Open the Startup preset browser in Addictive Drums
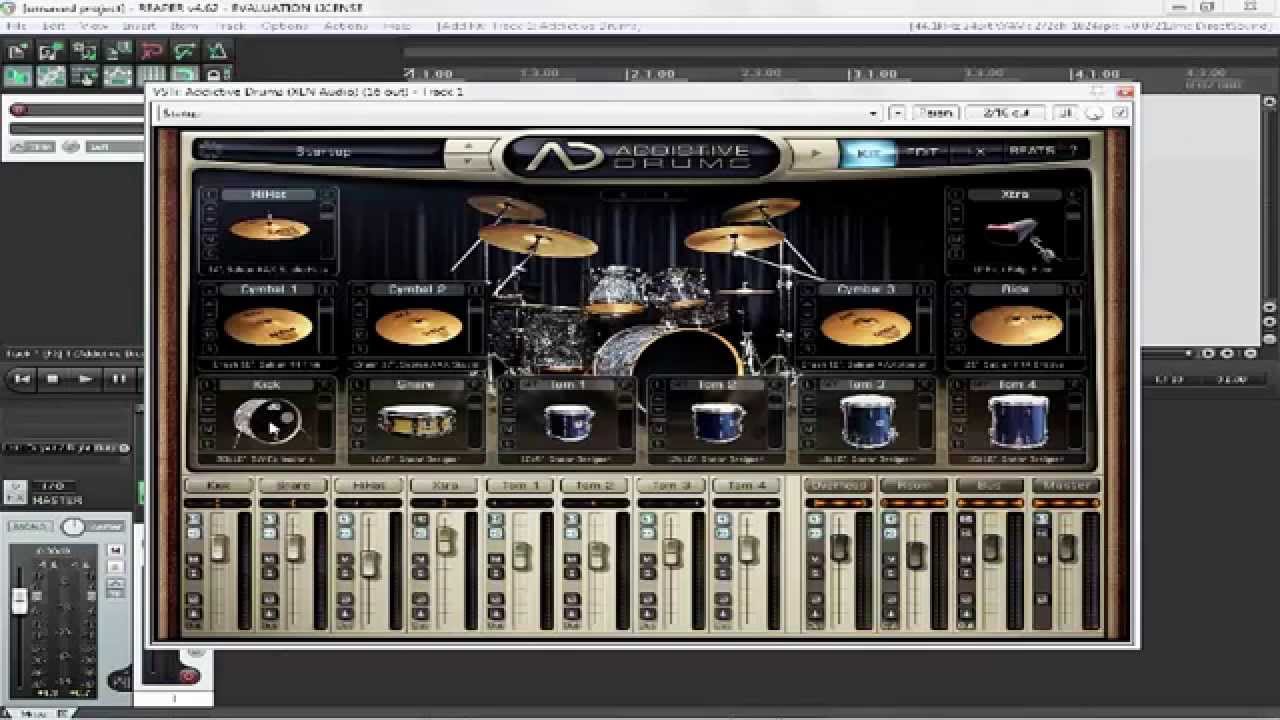 pyautogui.click(x=322, y=152)
